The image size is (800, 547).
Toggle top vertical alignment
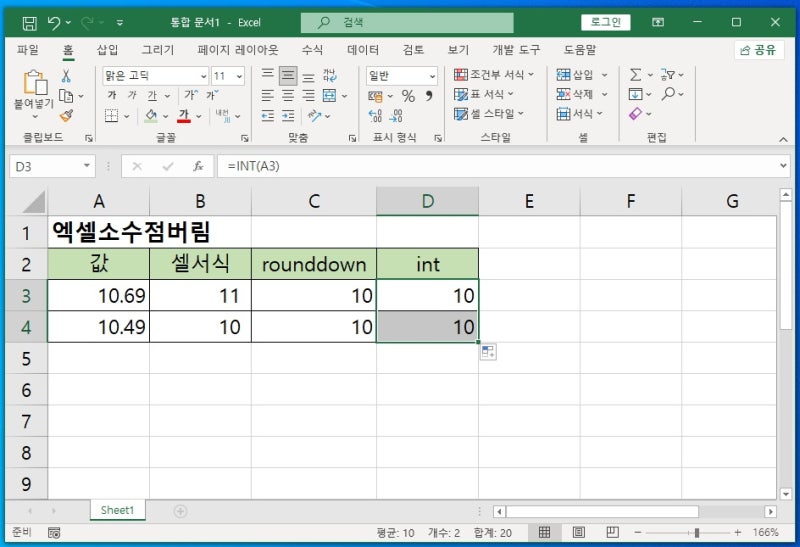[268, 76]
